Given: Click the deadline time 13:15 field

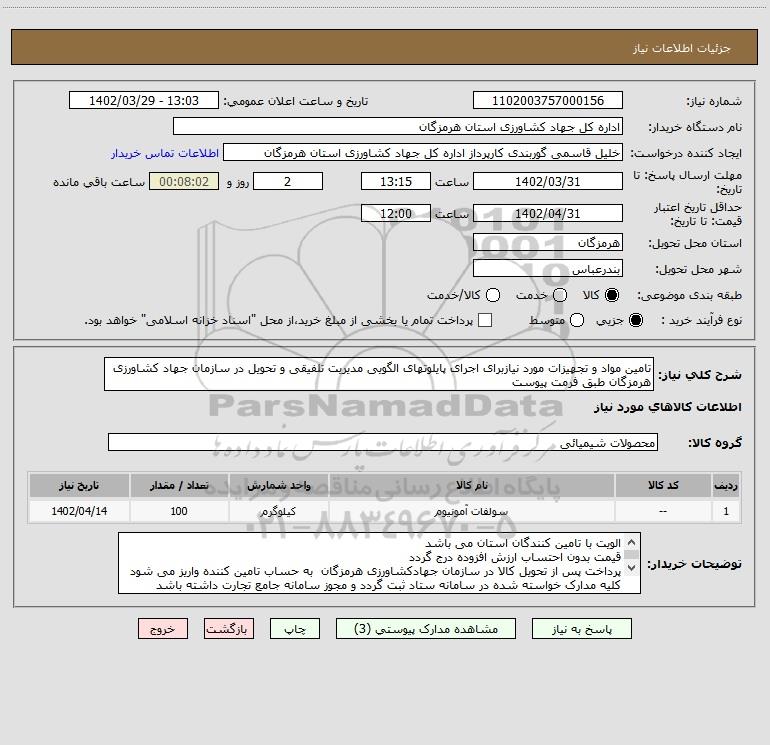Looking at the screenshot, I should point(396,181).
